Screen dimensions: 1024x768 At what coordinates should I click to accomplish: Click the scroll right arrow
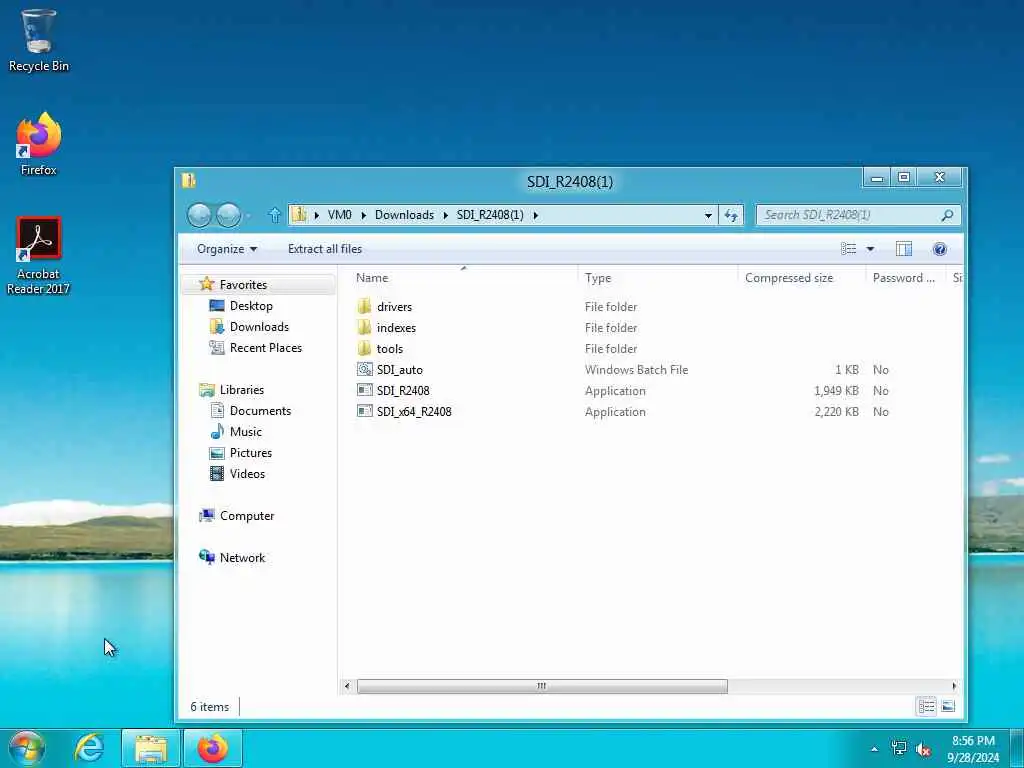(954, 686)
